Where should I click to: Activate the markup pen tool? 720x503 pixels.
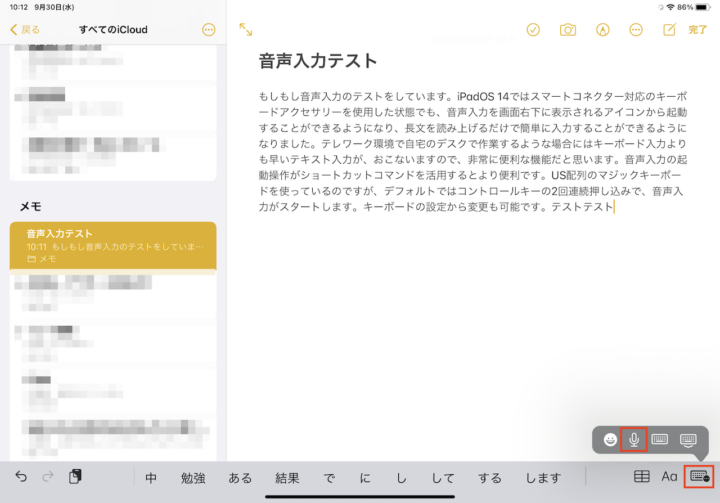pyautogui.click(x=602, y=30)
